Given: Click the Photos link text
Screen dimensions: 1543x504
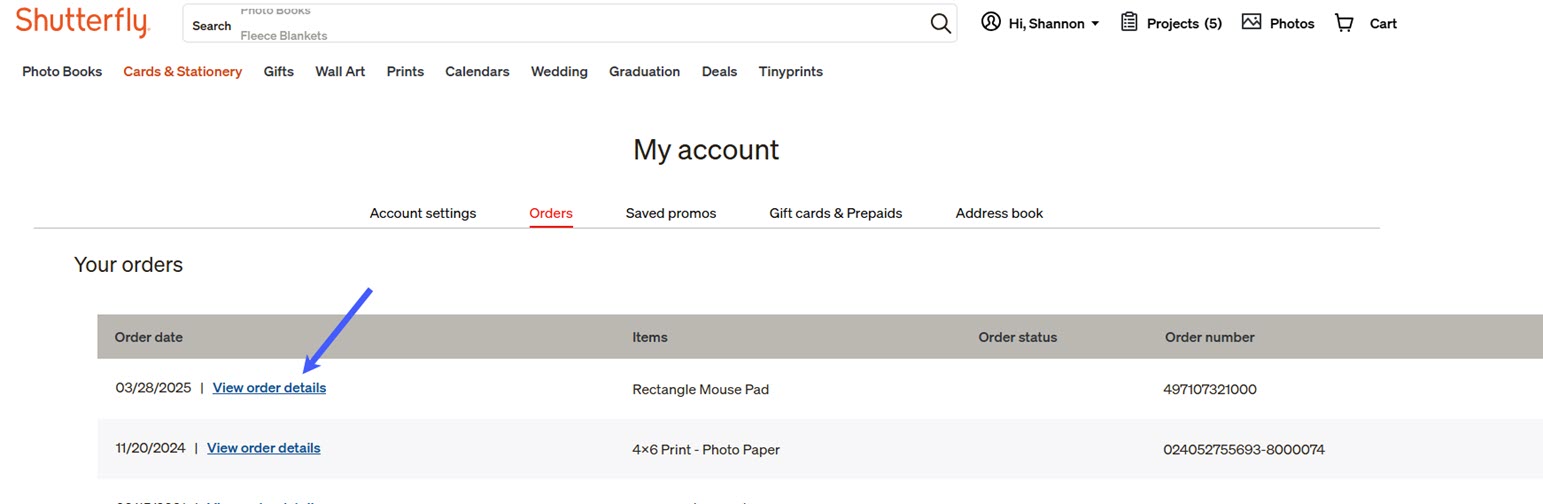Looking at the screenshot, I should (x=1292, y=24).
